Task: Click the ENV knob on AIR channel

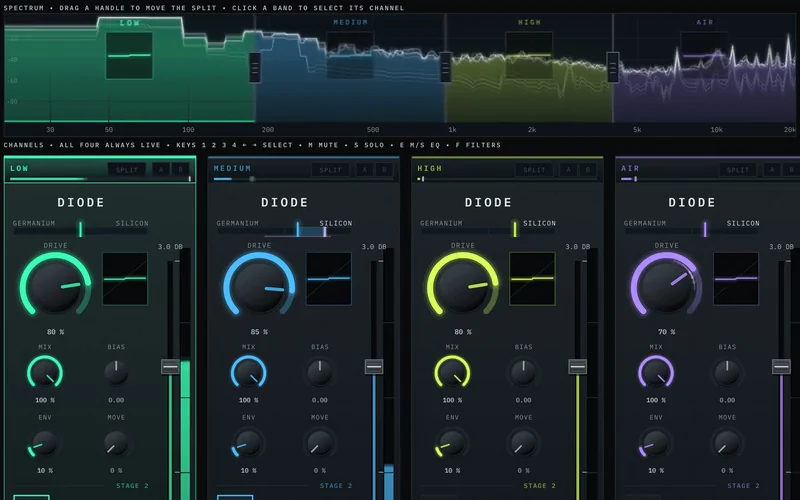Action: [x=655, y=443]
